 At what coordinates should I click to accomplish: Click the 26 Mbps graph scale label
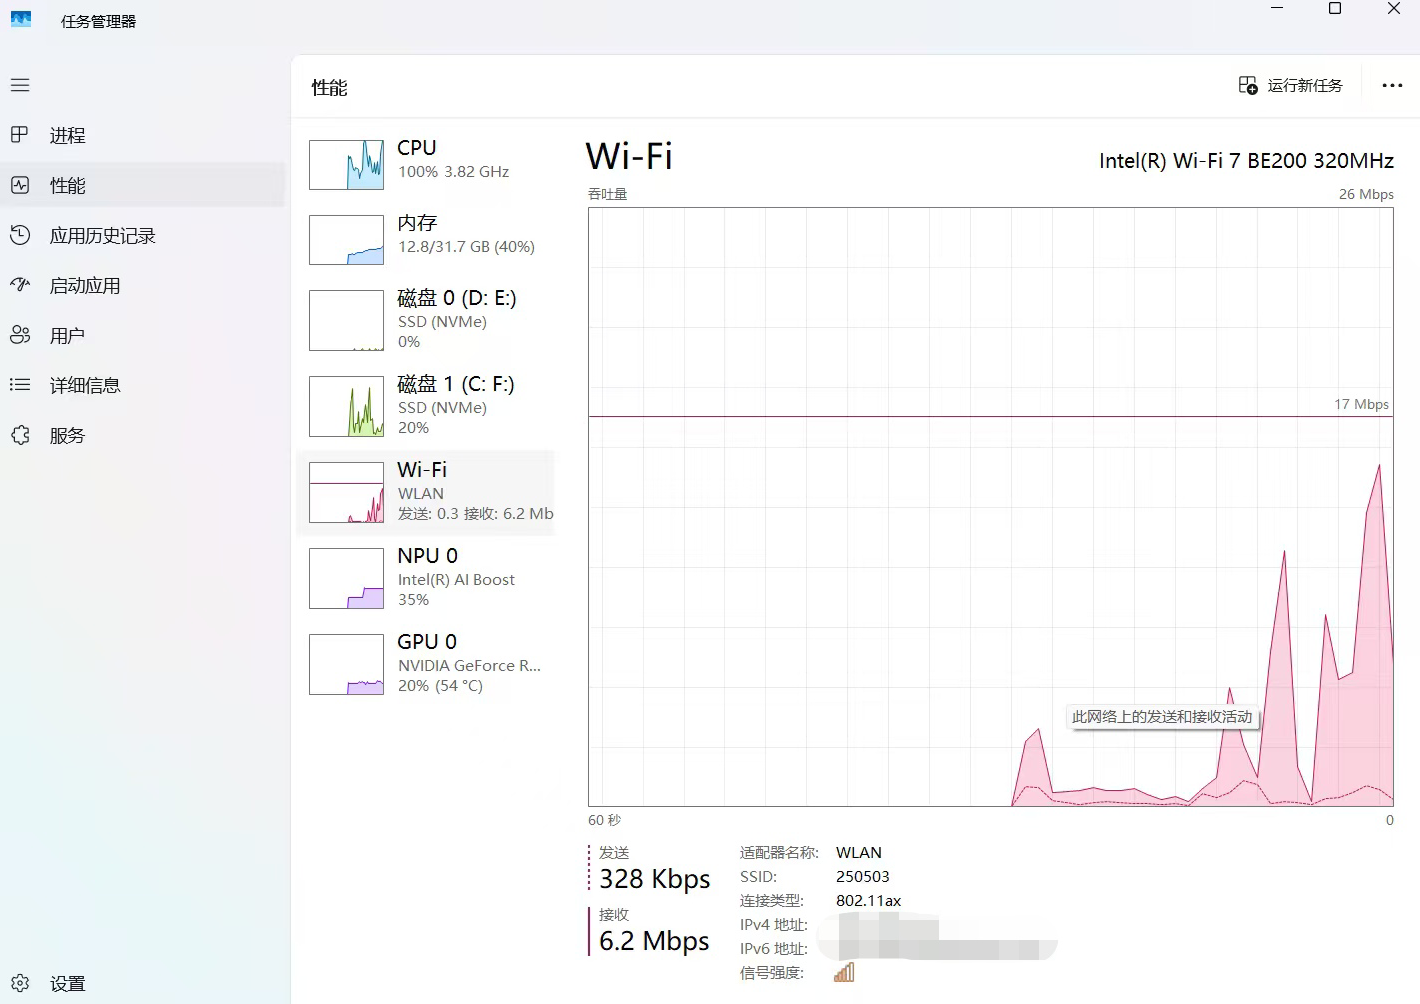click(1366, 194)
